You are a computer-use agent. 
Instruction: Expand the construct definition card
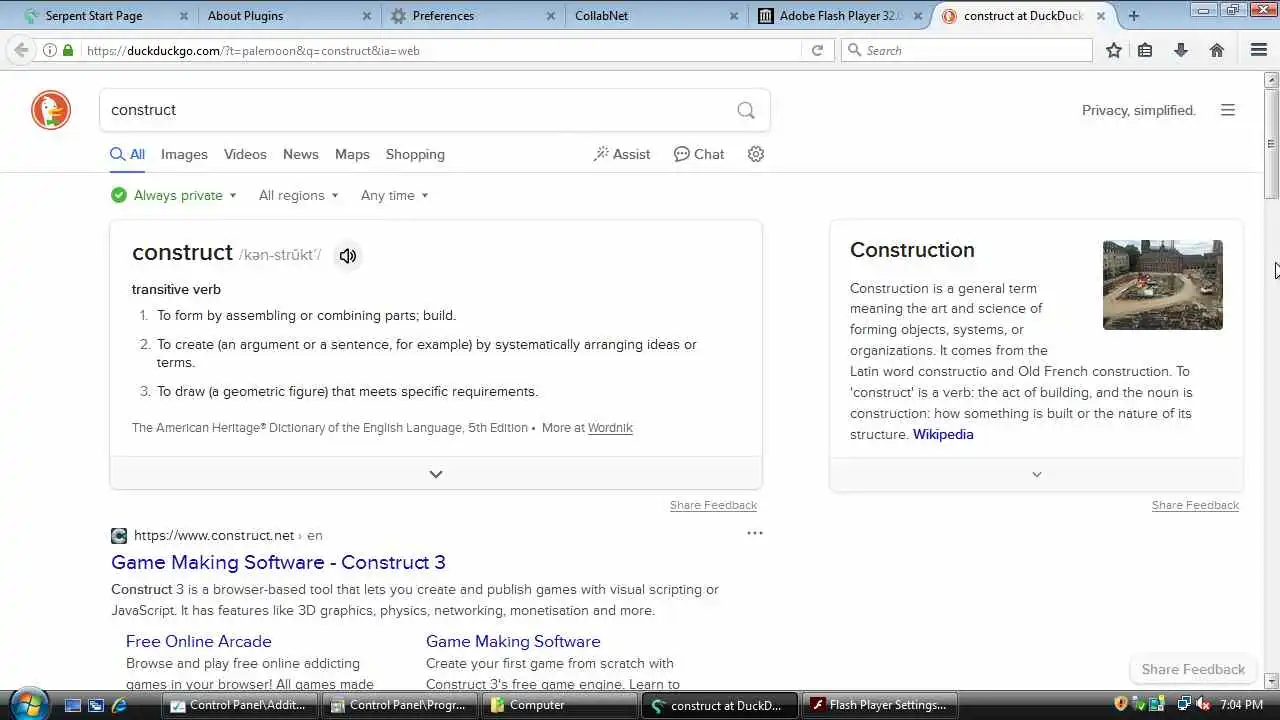tap(436, 474)
